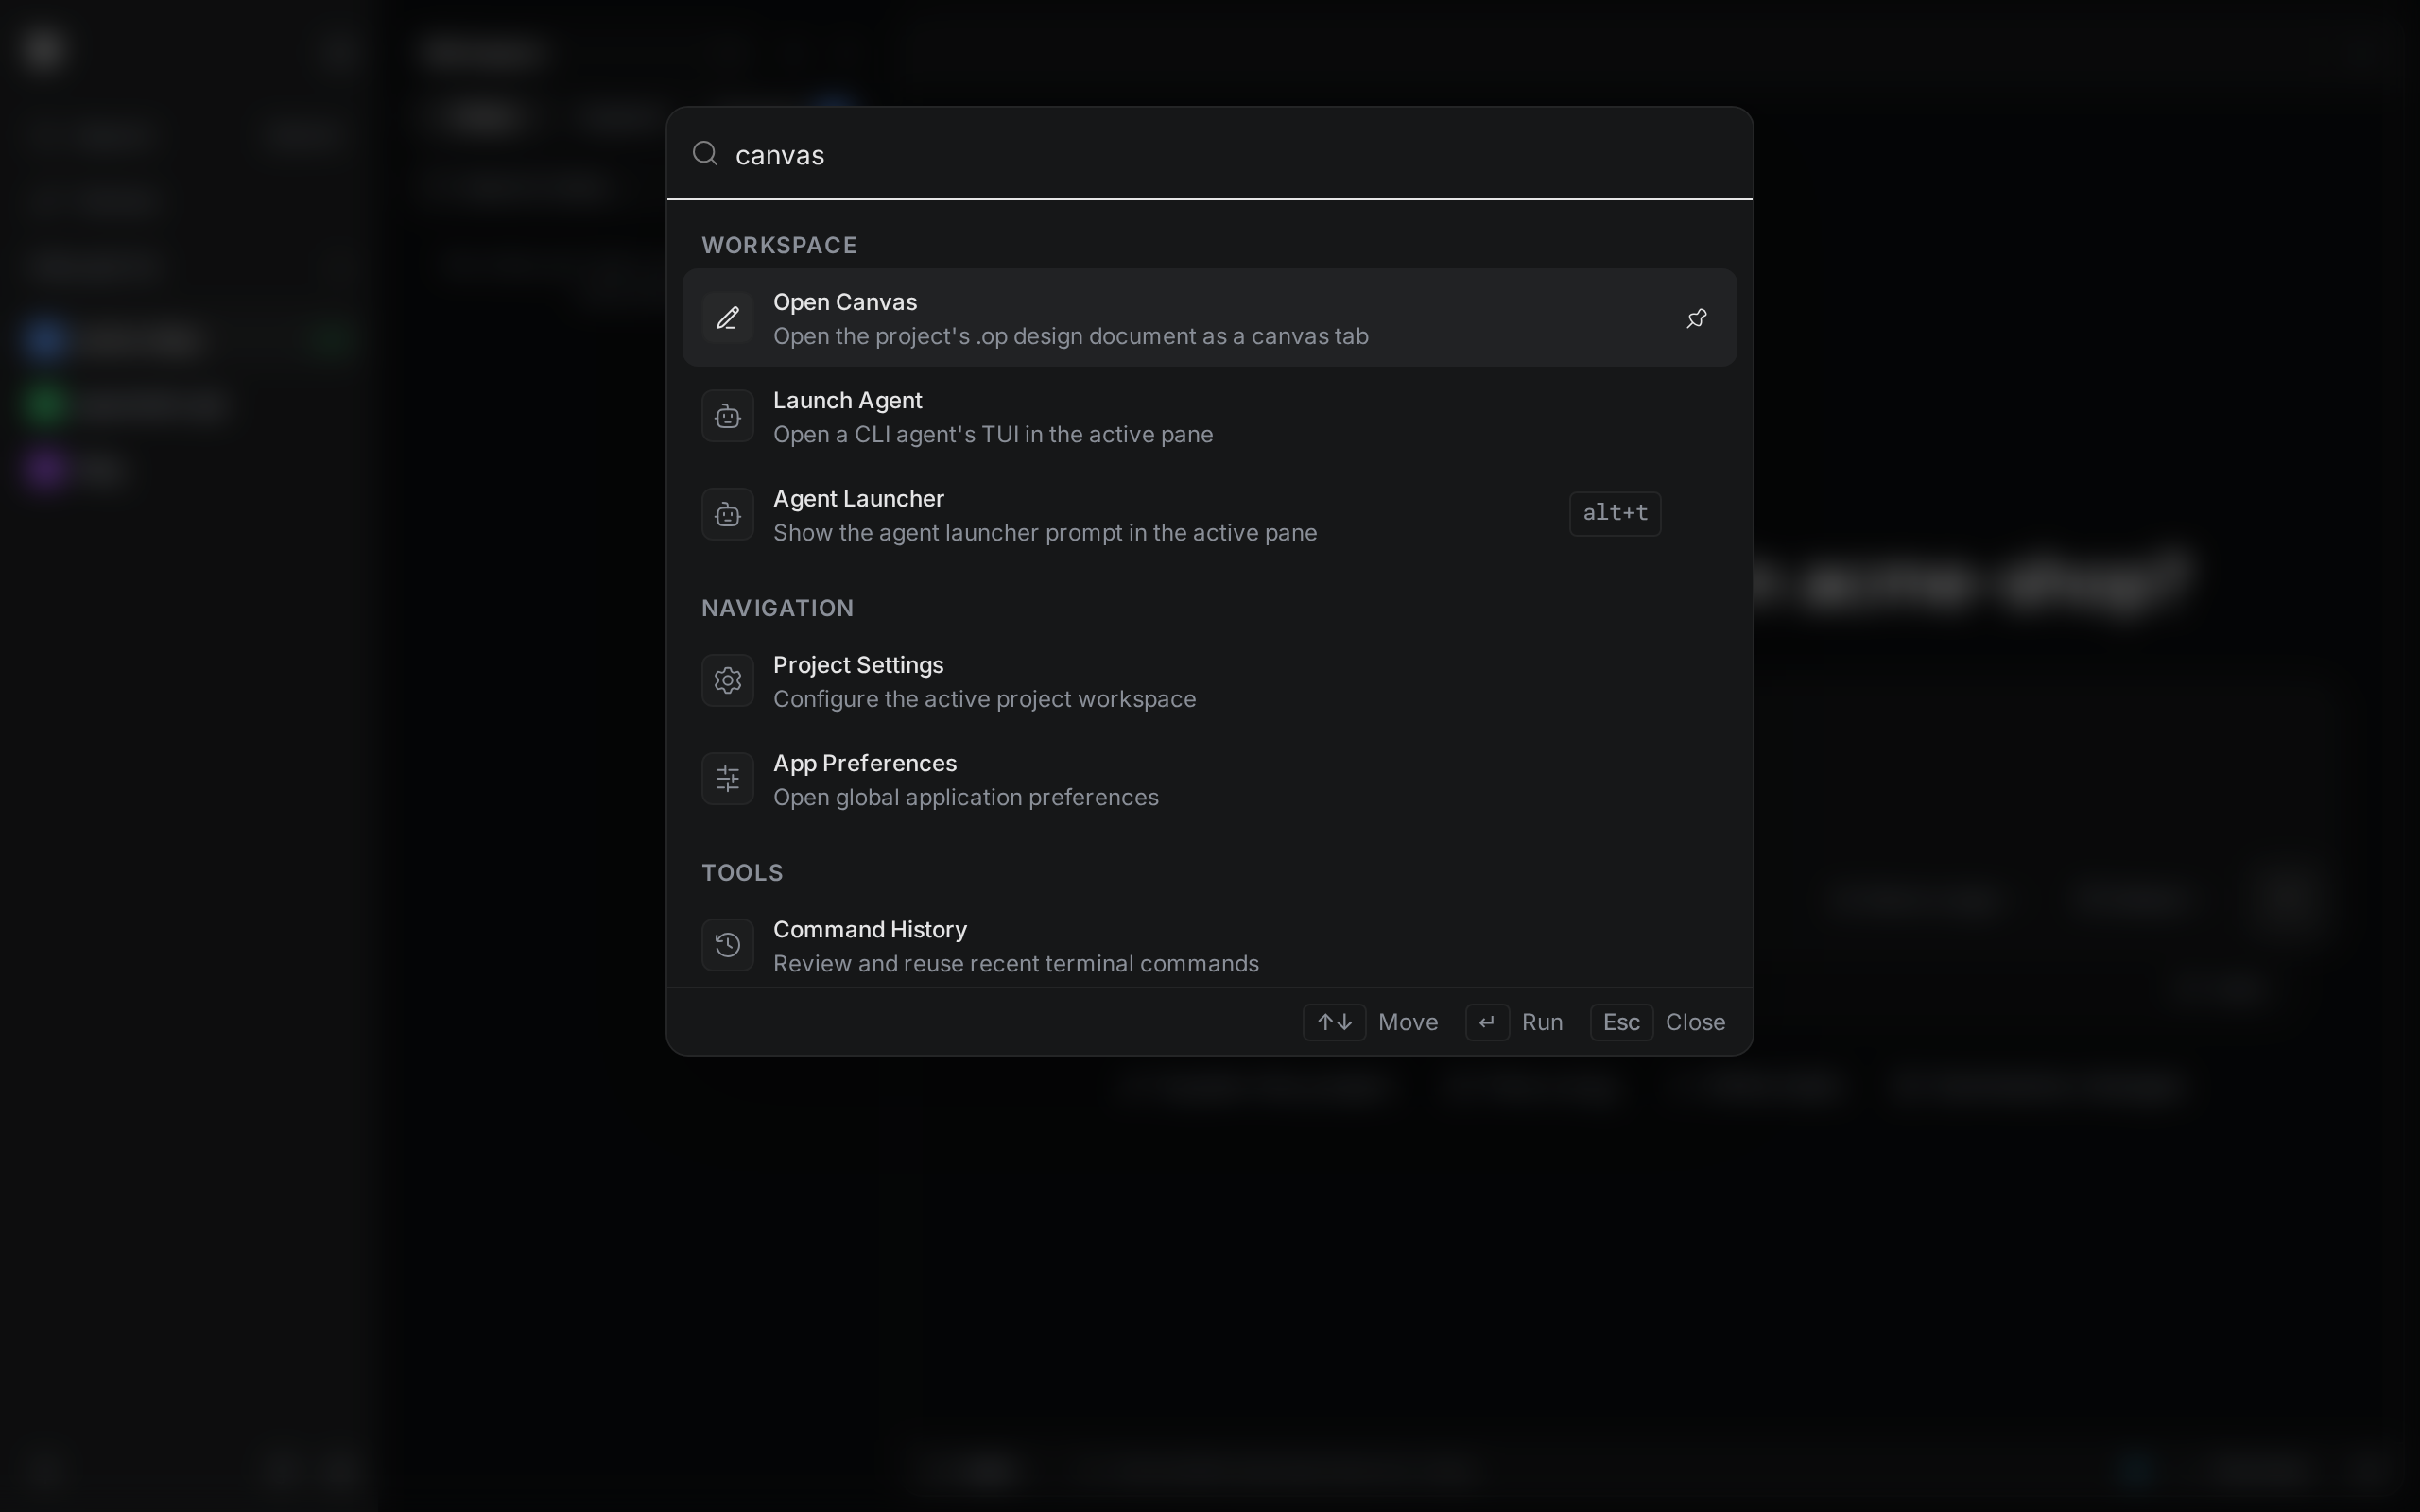Image resolution: width=2420 pixels, height=1512 pixels.
Task: Click "Open a CLI agent's TUI in the active pane"
Action: (x=992, y=434)
